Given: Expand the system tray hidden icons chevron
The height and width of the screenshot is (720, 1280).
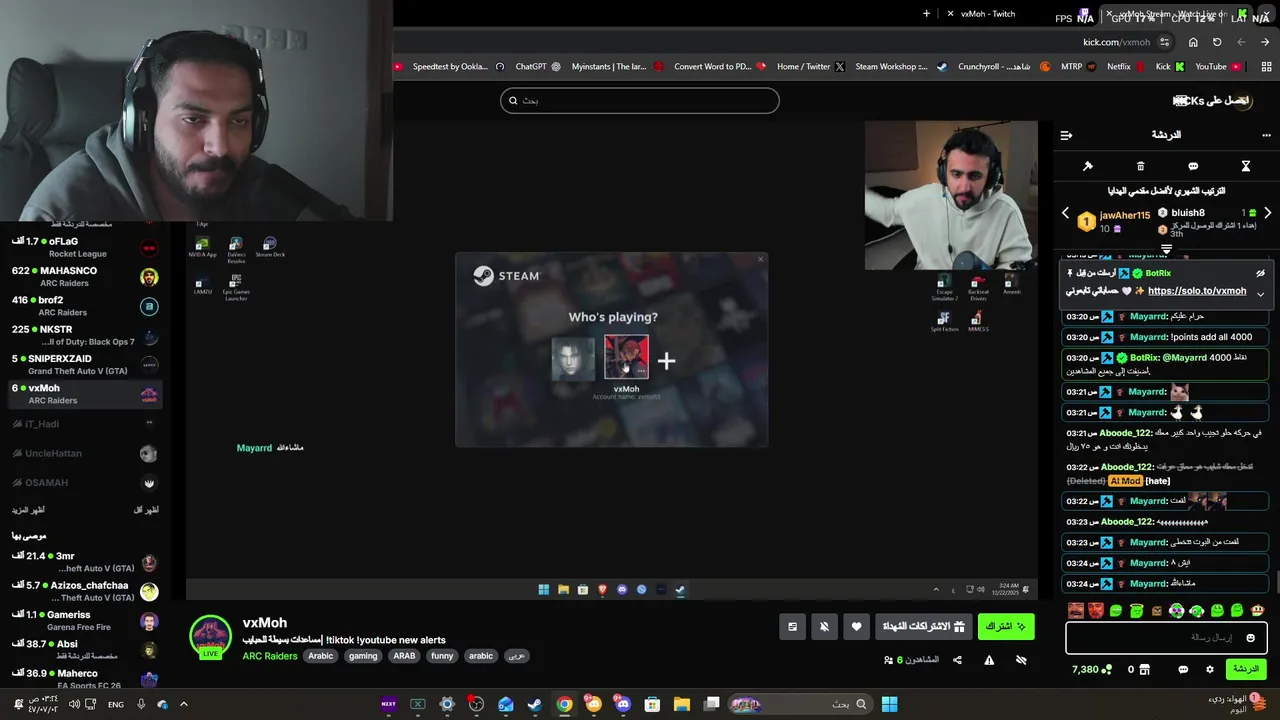Looking at the screenshot, I should pos(184,704).
